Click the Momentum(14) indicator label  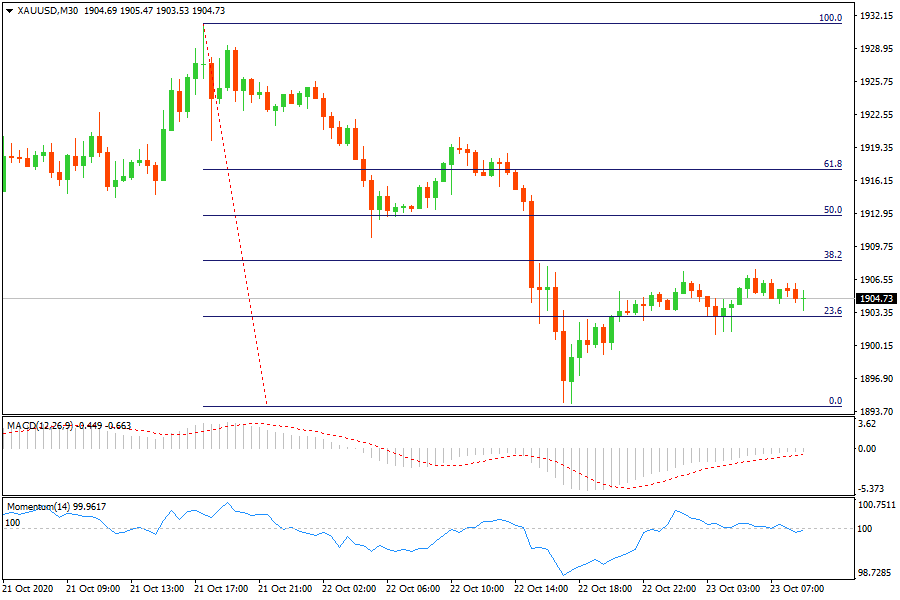pyautogui.click(x=40, y=507)
